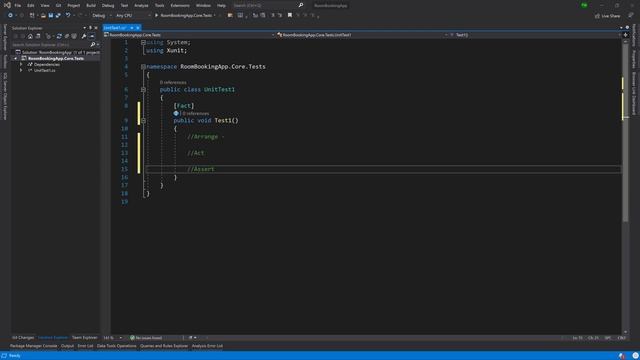Switch to Git Changes tab
This screenshot has height=360, width=640.
pos(23,338)
